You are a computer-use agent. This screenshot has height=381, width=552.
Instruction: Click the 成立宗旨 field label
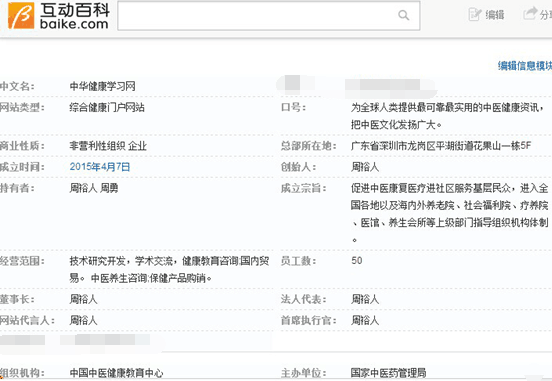coord(303,188)
